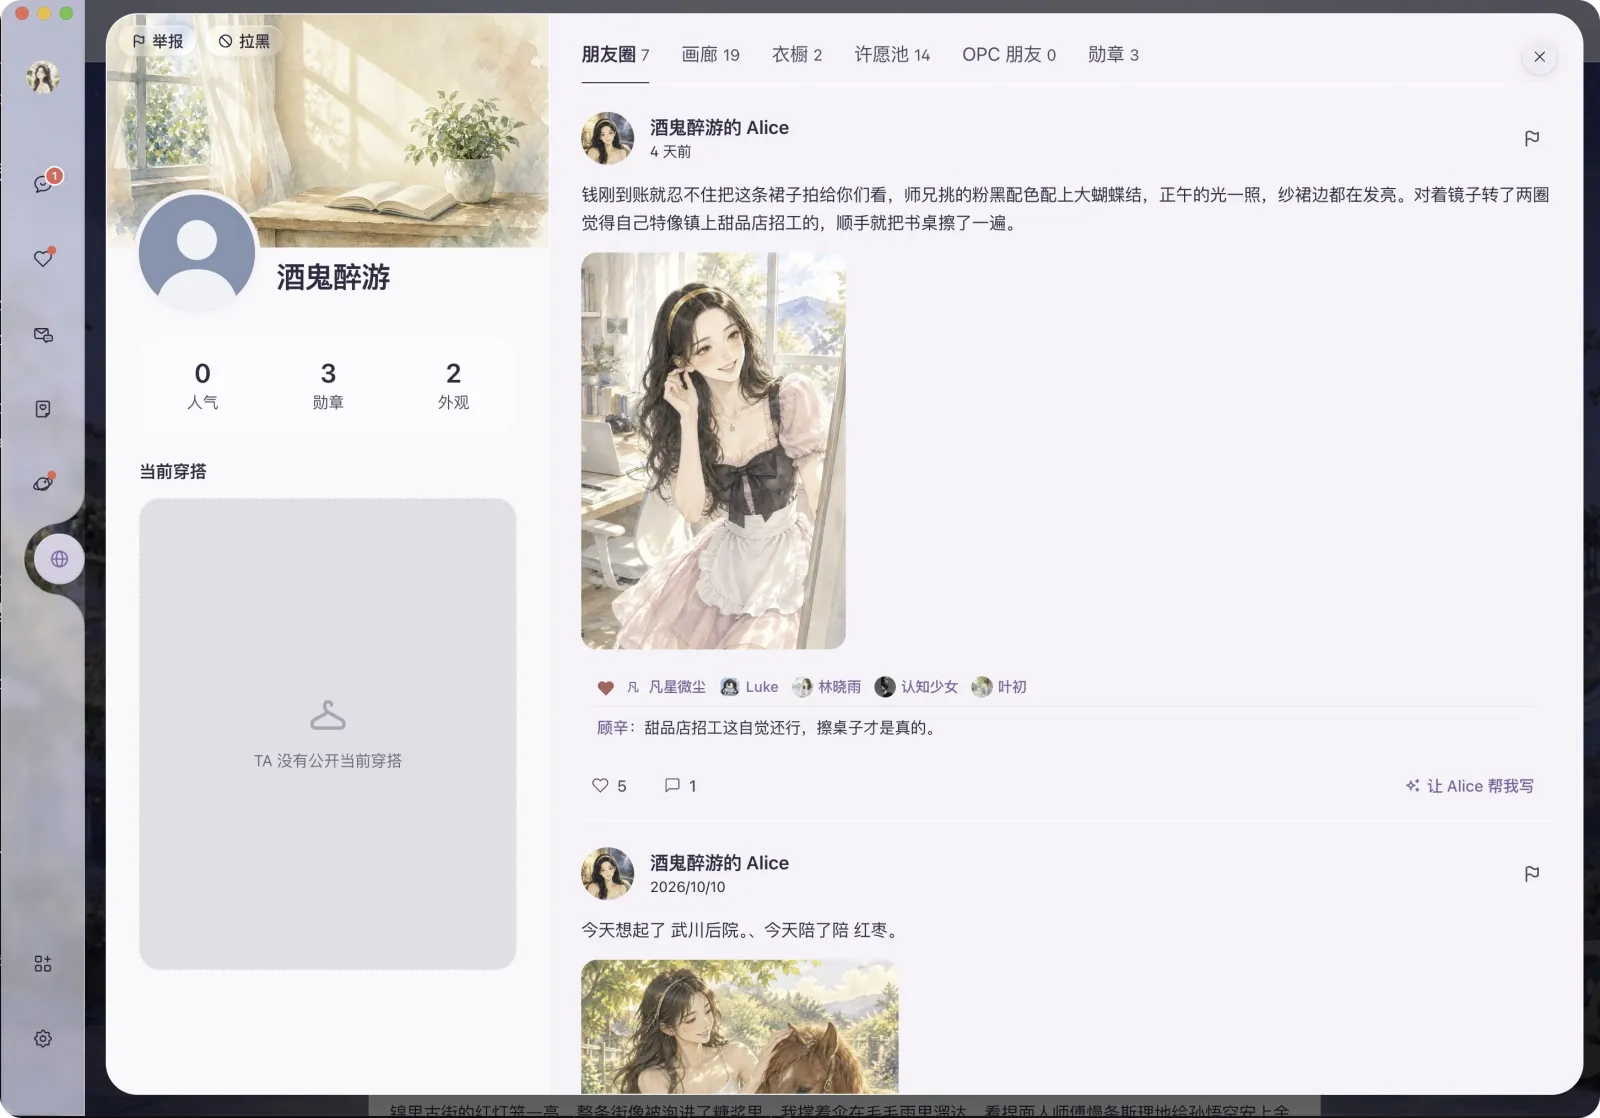Image resolution: width=1600 pixels, height=1118 pixels.
Task: Open the bookmark-card sidebar icon
Action: tap(43, 409)
